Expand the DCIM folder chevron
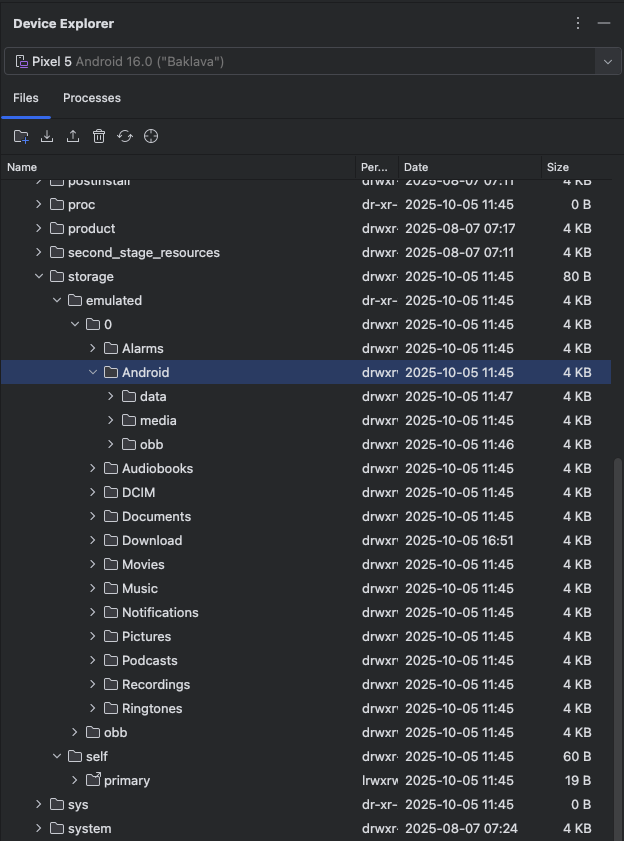The width and height of the screenshot is (624, 841). (x=94, y=493)
